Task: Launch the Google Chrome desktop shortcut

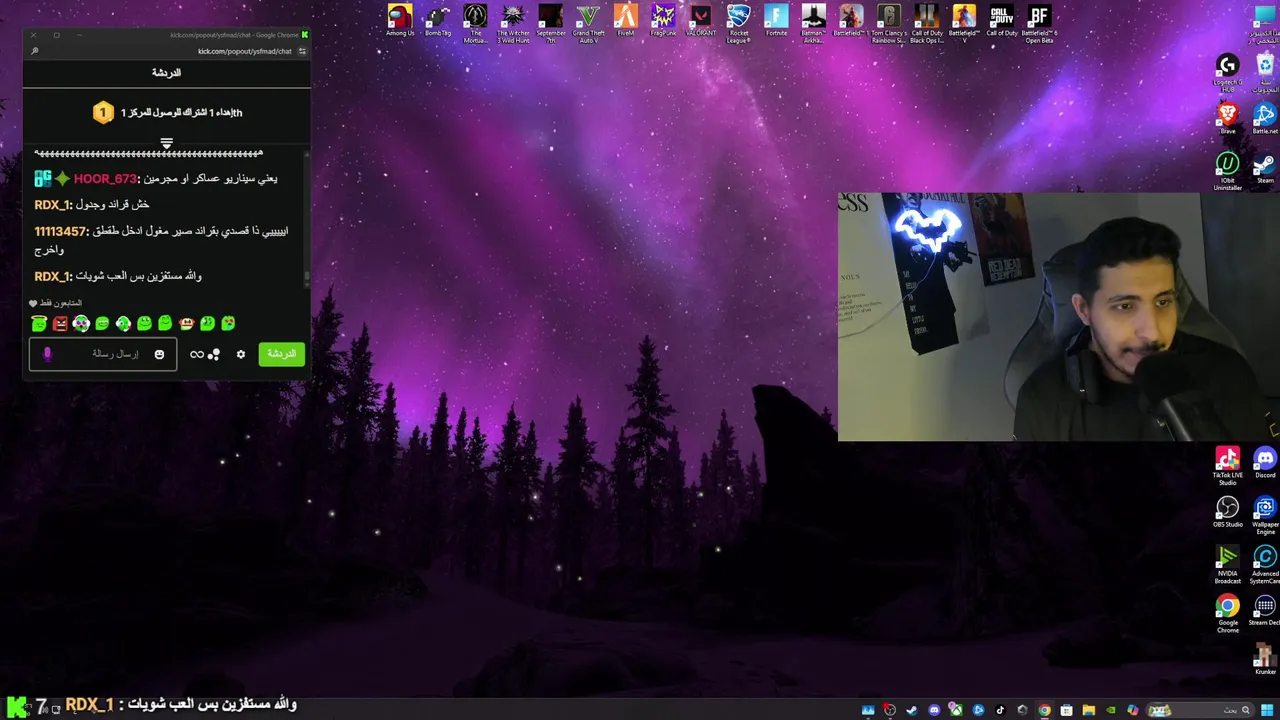Action: pyautogui.click(x=1227, y=614)
